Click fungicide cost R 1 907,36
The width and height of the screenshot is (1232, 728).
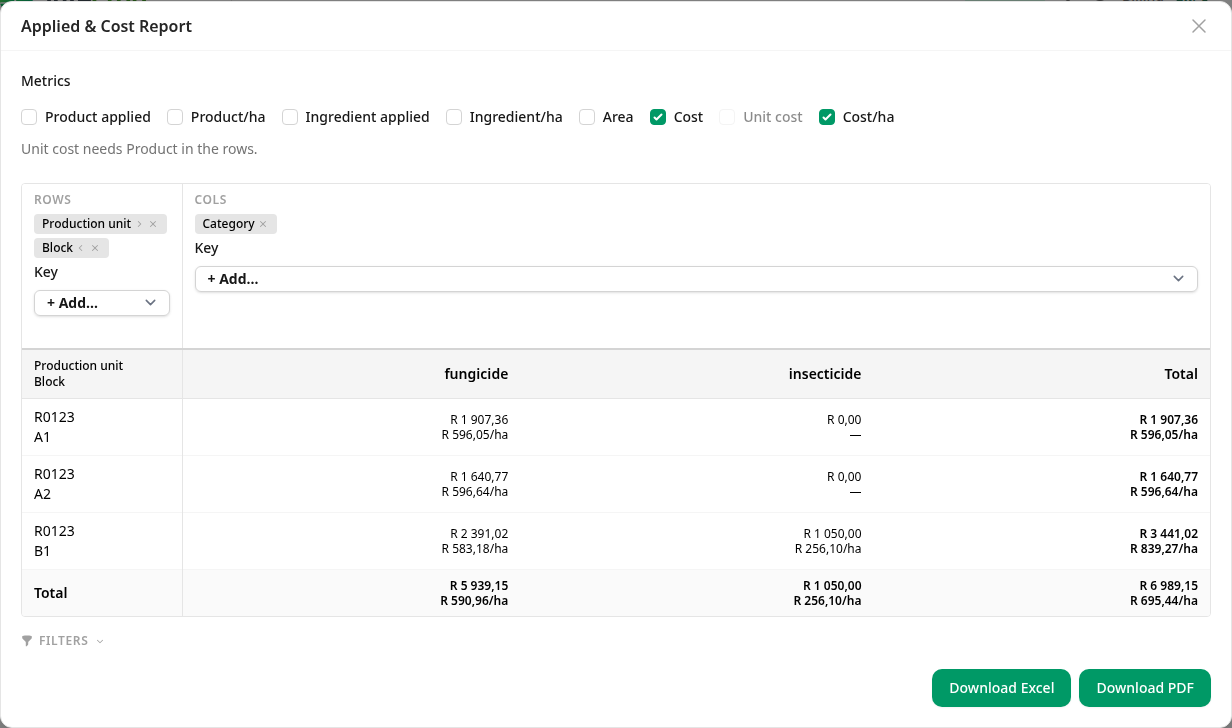479,420
